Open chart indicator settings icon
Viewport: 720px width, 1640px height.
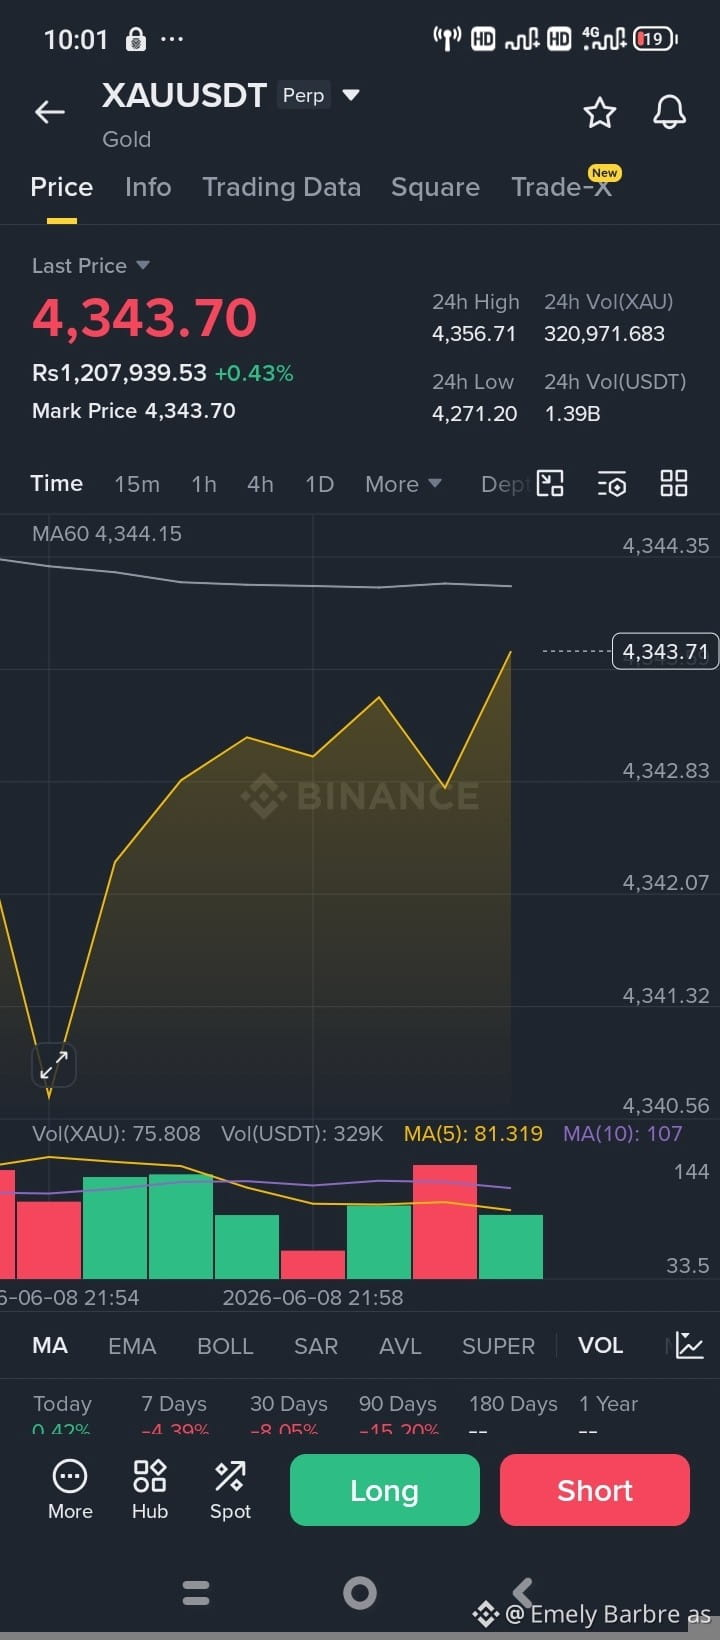tap(612, 484)
